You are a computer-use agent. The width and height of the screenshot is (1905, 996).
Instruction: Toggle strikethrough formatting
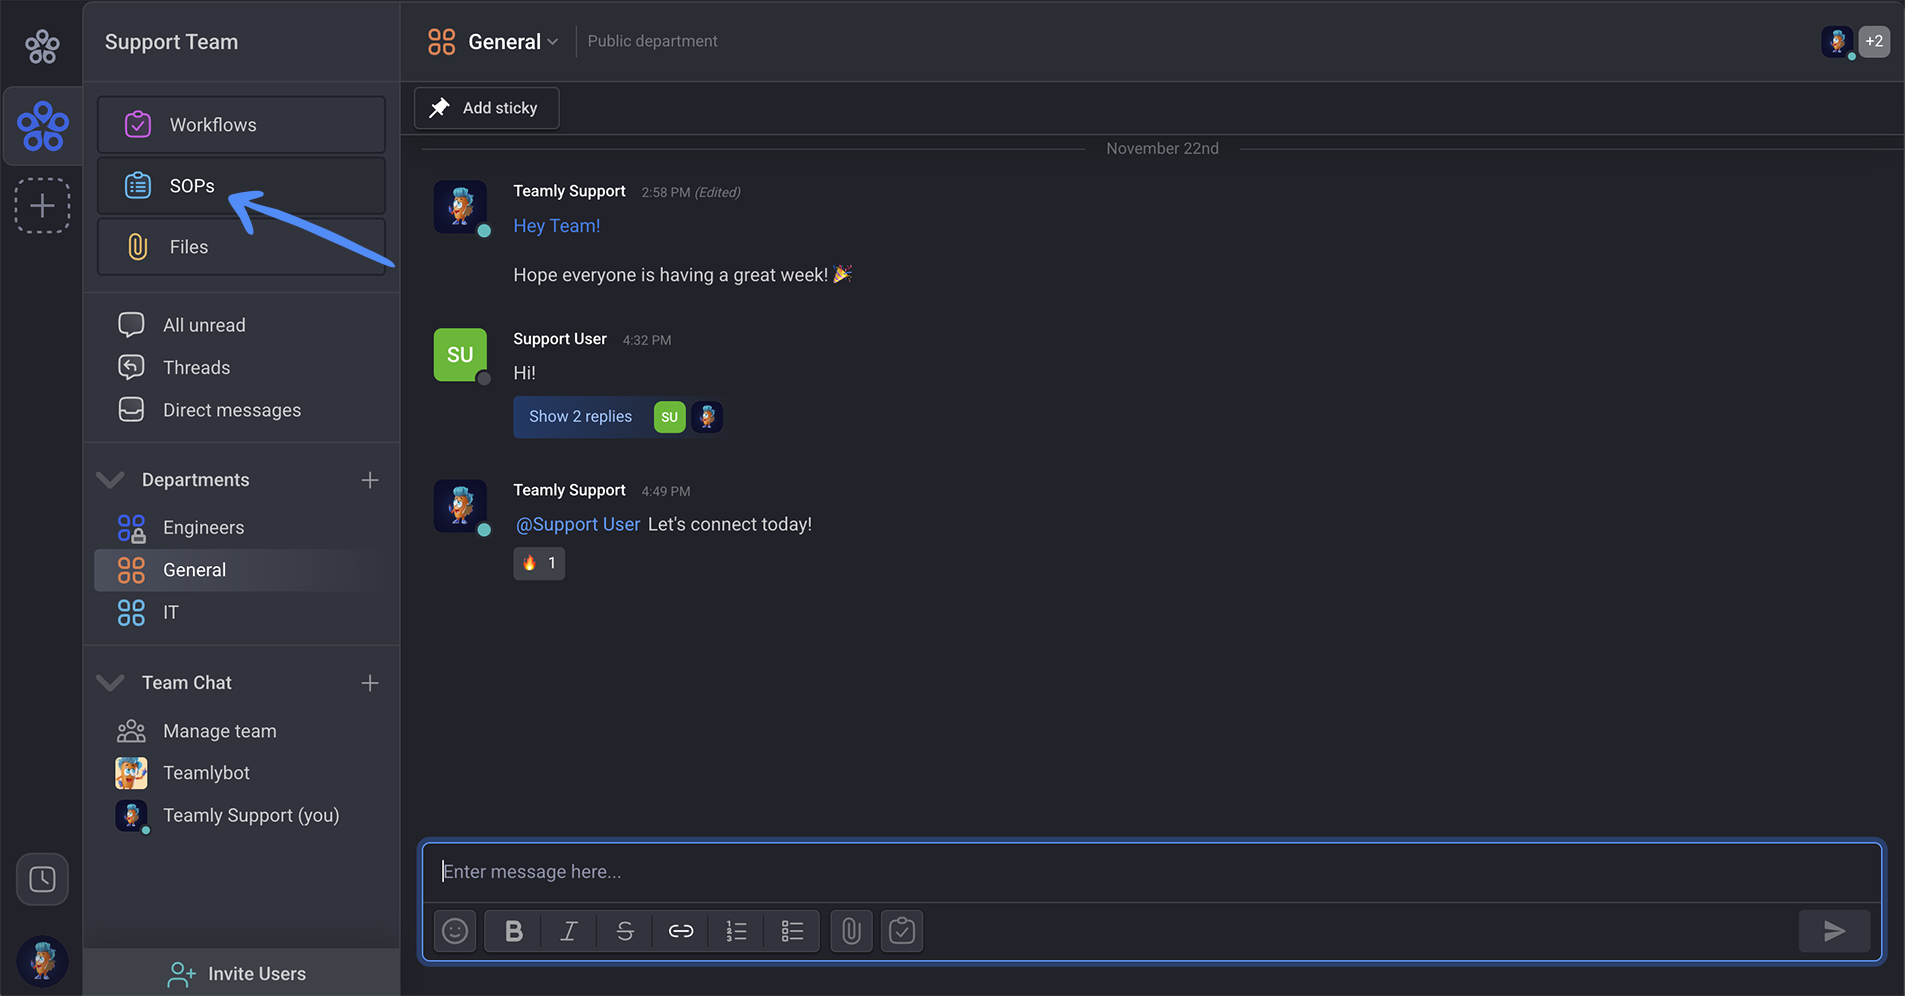tap(625, 931)
